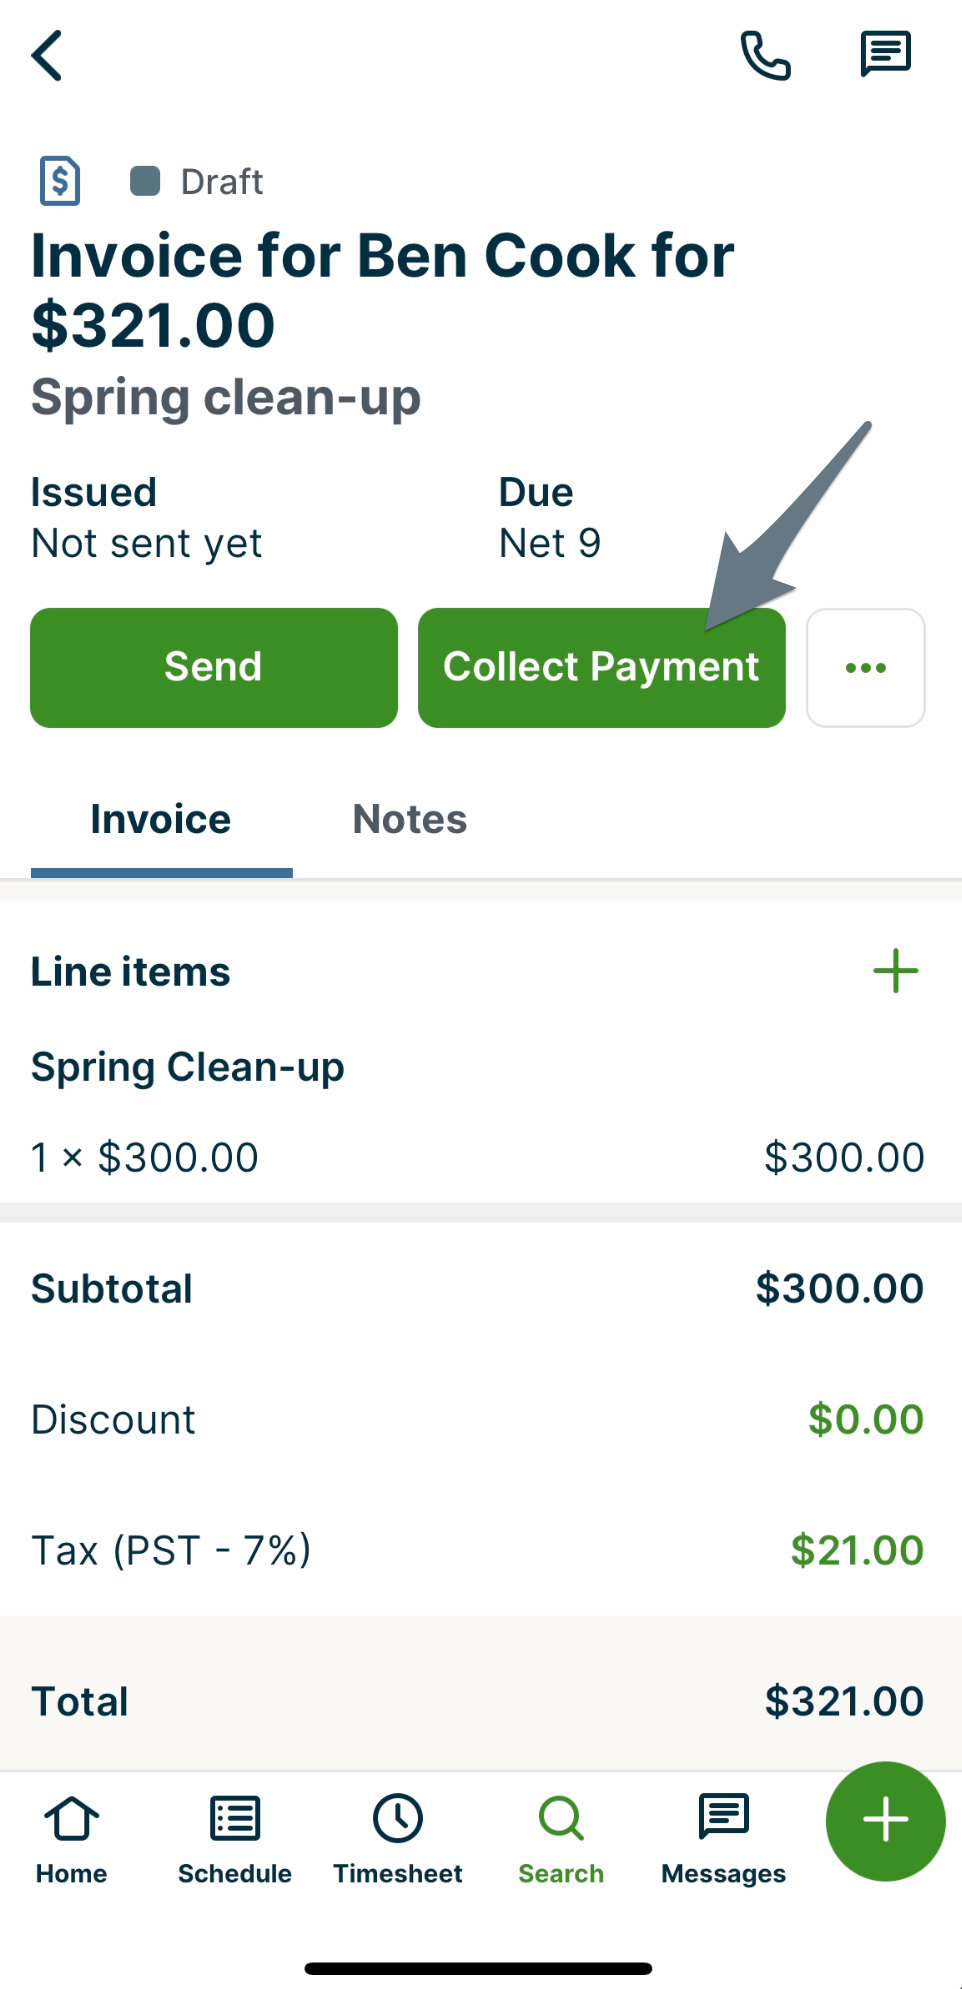Tap the Timesheet clock icon
The image size is (962, 1989).
point(397,1838)
